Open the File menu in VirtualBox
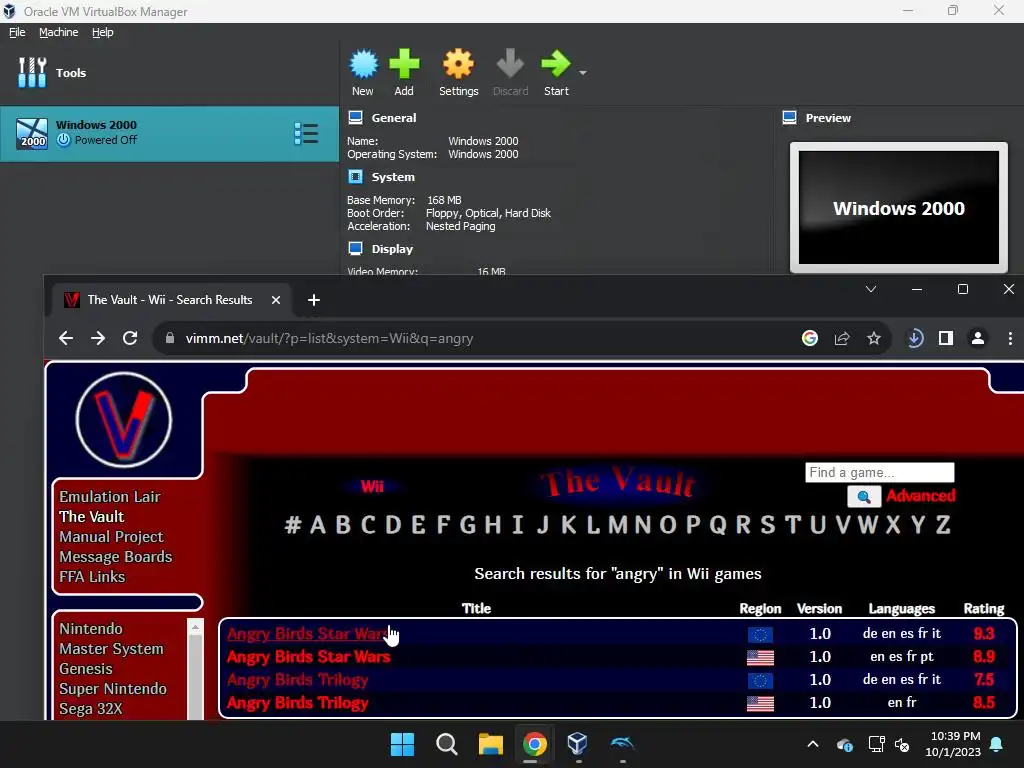 point(17,32)
